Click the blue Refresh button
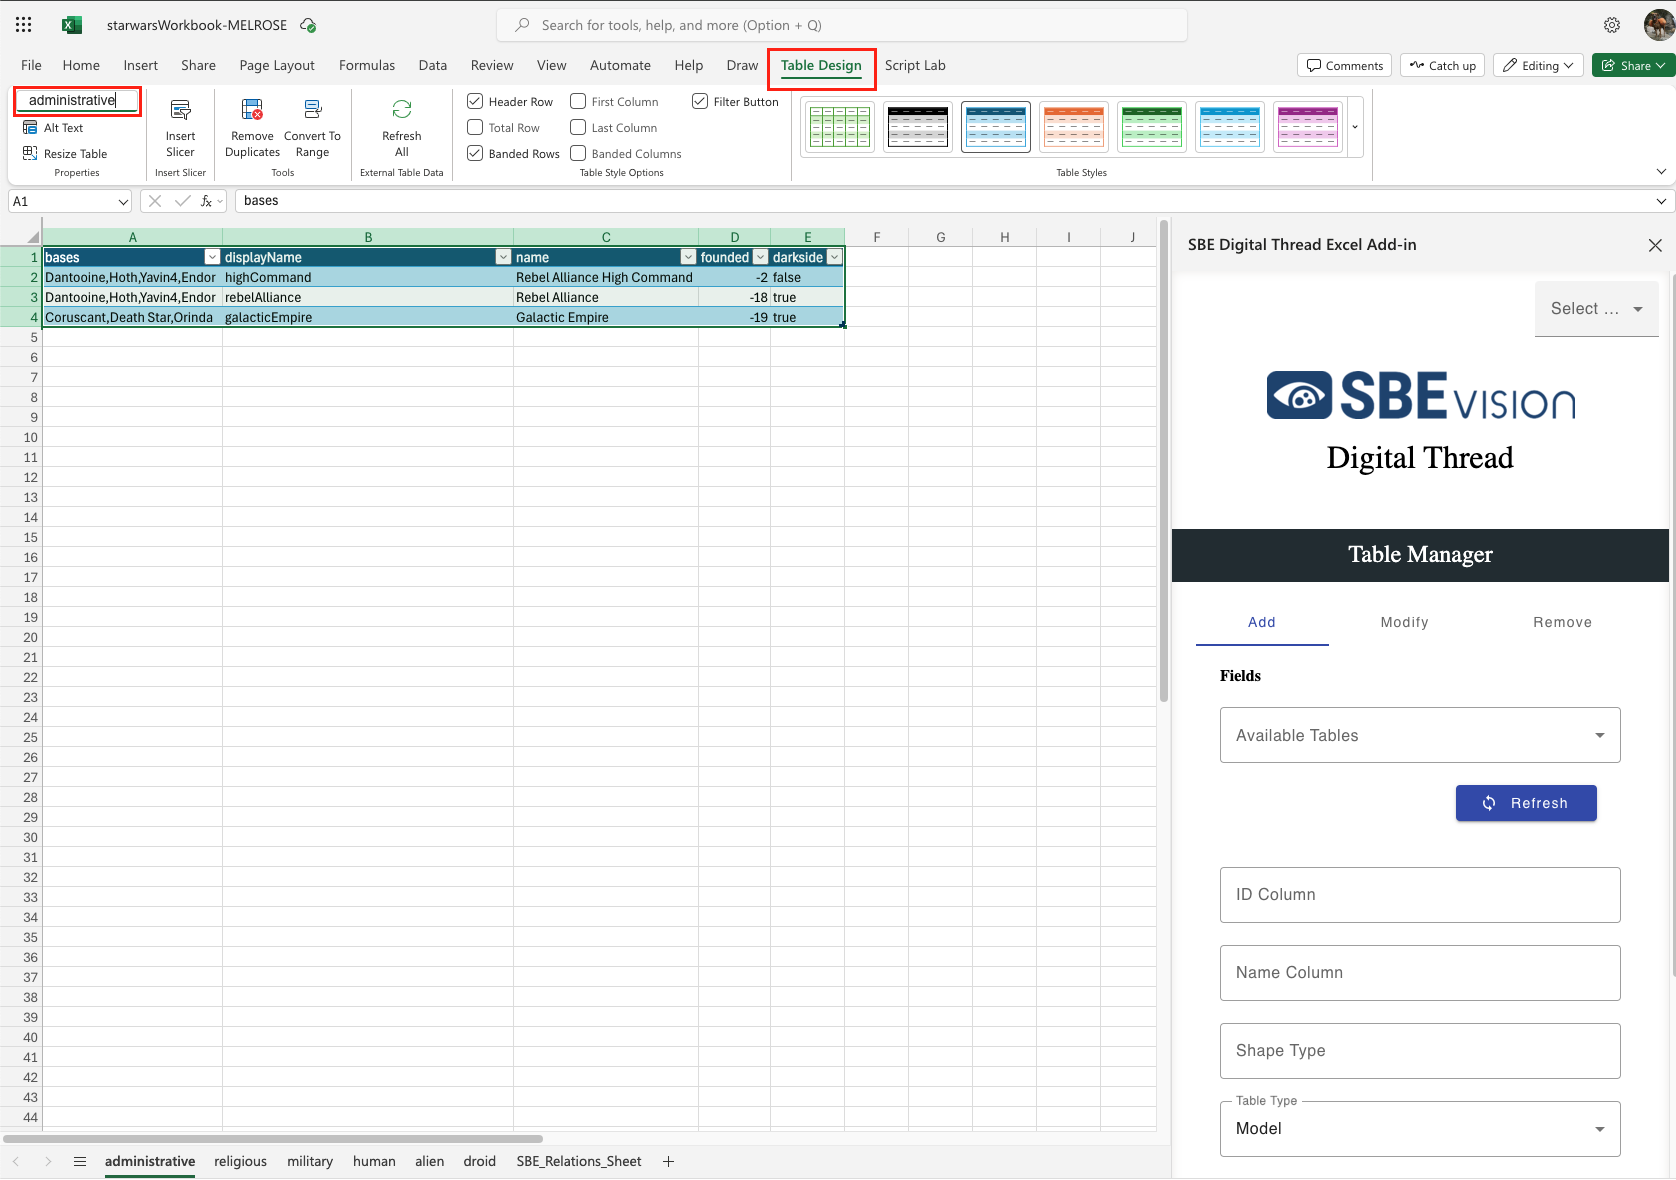The image size is (1676, 1180). (x=1525, y=803)
